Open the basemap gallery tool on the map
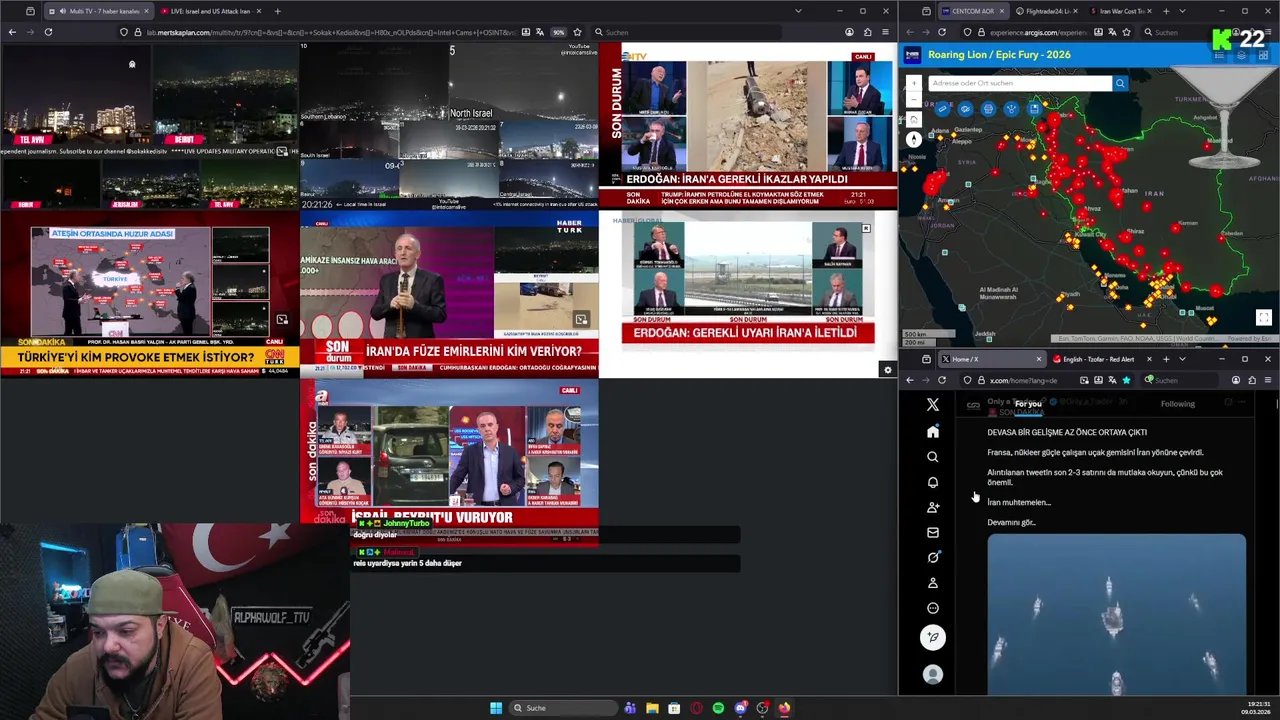 point(988,109)
